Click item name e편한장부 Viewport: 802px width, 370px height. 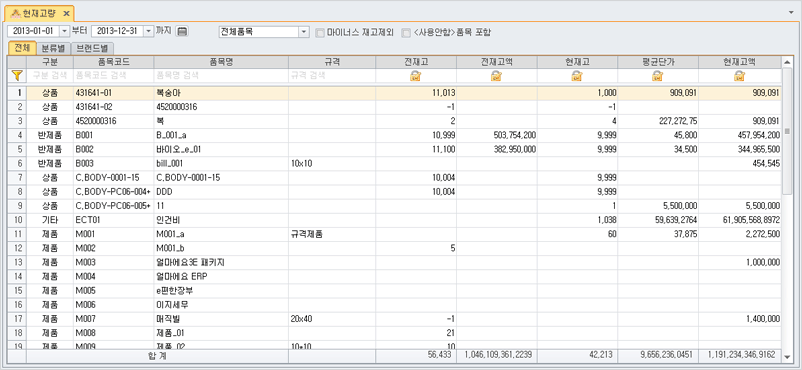(x=174, y=290)
